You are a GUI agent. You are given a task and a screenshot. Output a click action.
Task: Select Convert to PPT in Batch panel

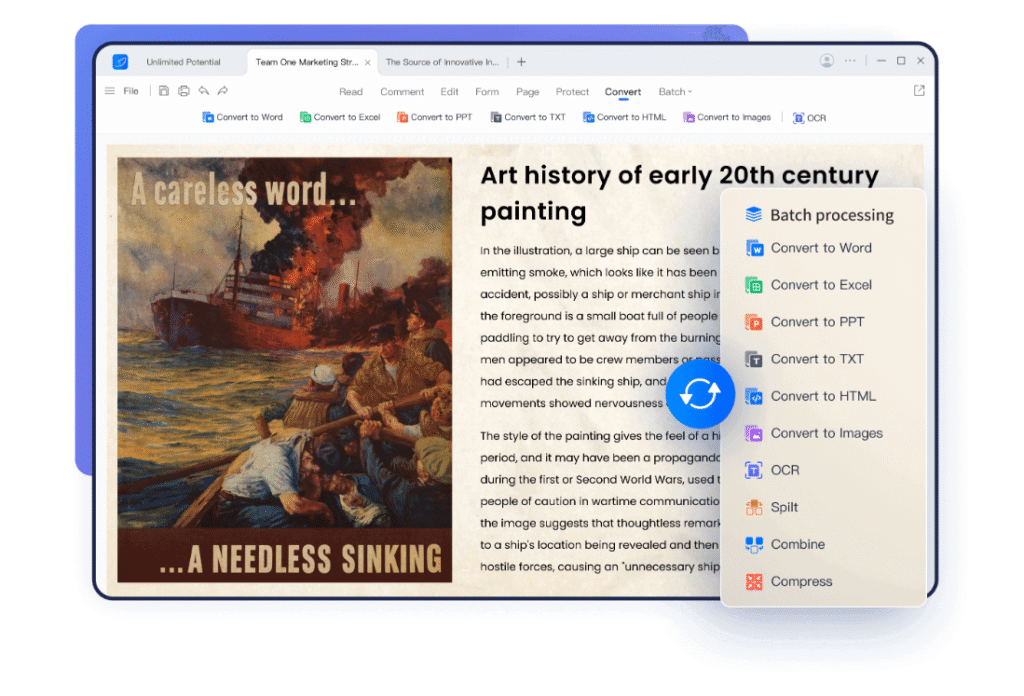click(805, 322)
